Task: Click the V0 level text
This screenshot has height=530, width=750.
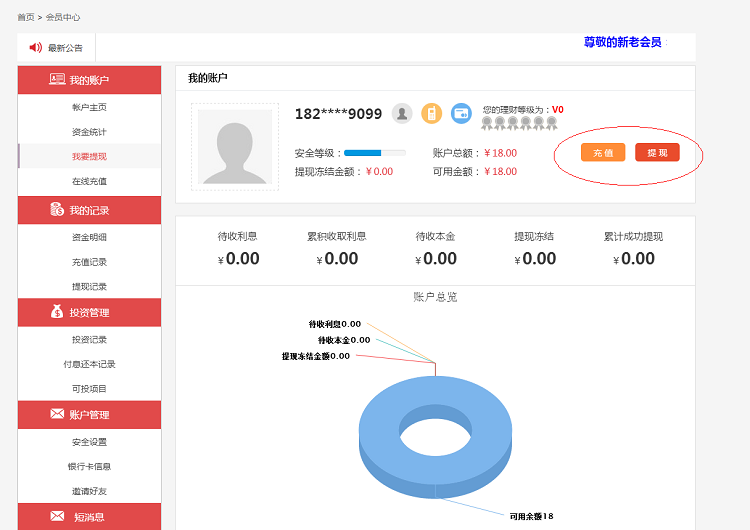Action: click(558, 110)
